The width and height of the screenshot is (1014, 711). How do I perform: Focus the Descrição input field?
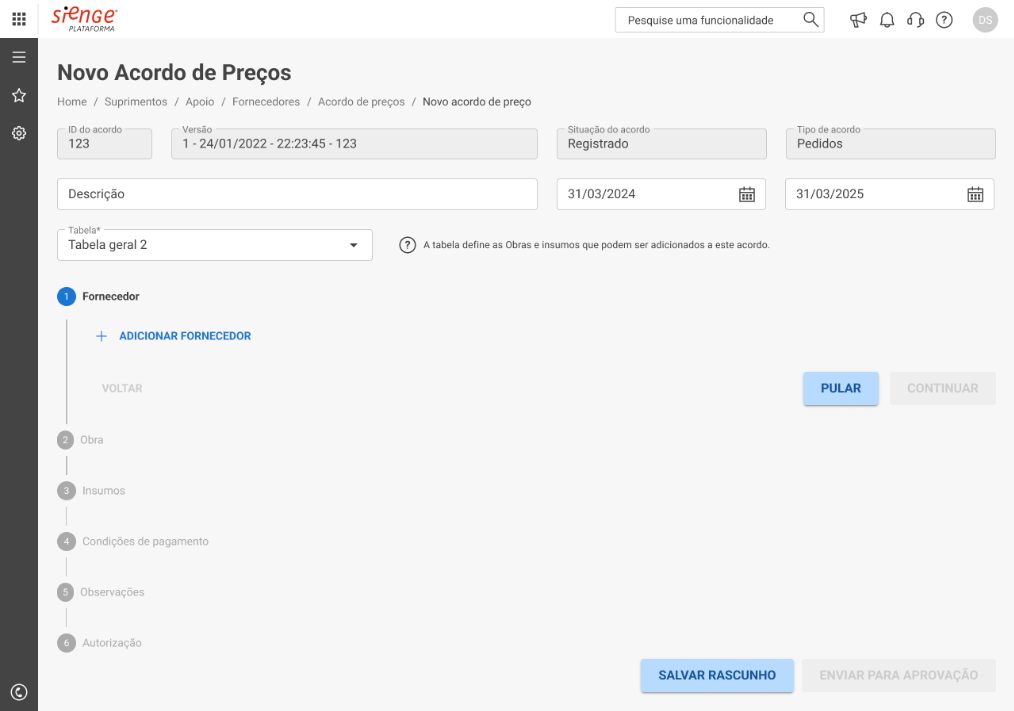(297, 194)
